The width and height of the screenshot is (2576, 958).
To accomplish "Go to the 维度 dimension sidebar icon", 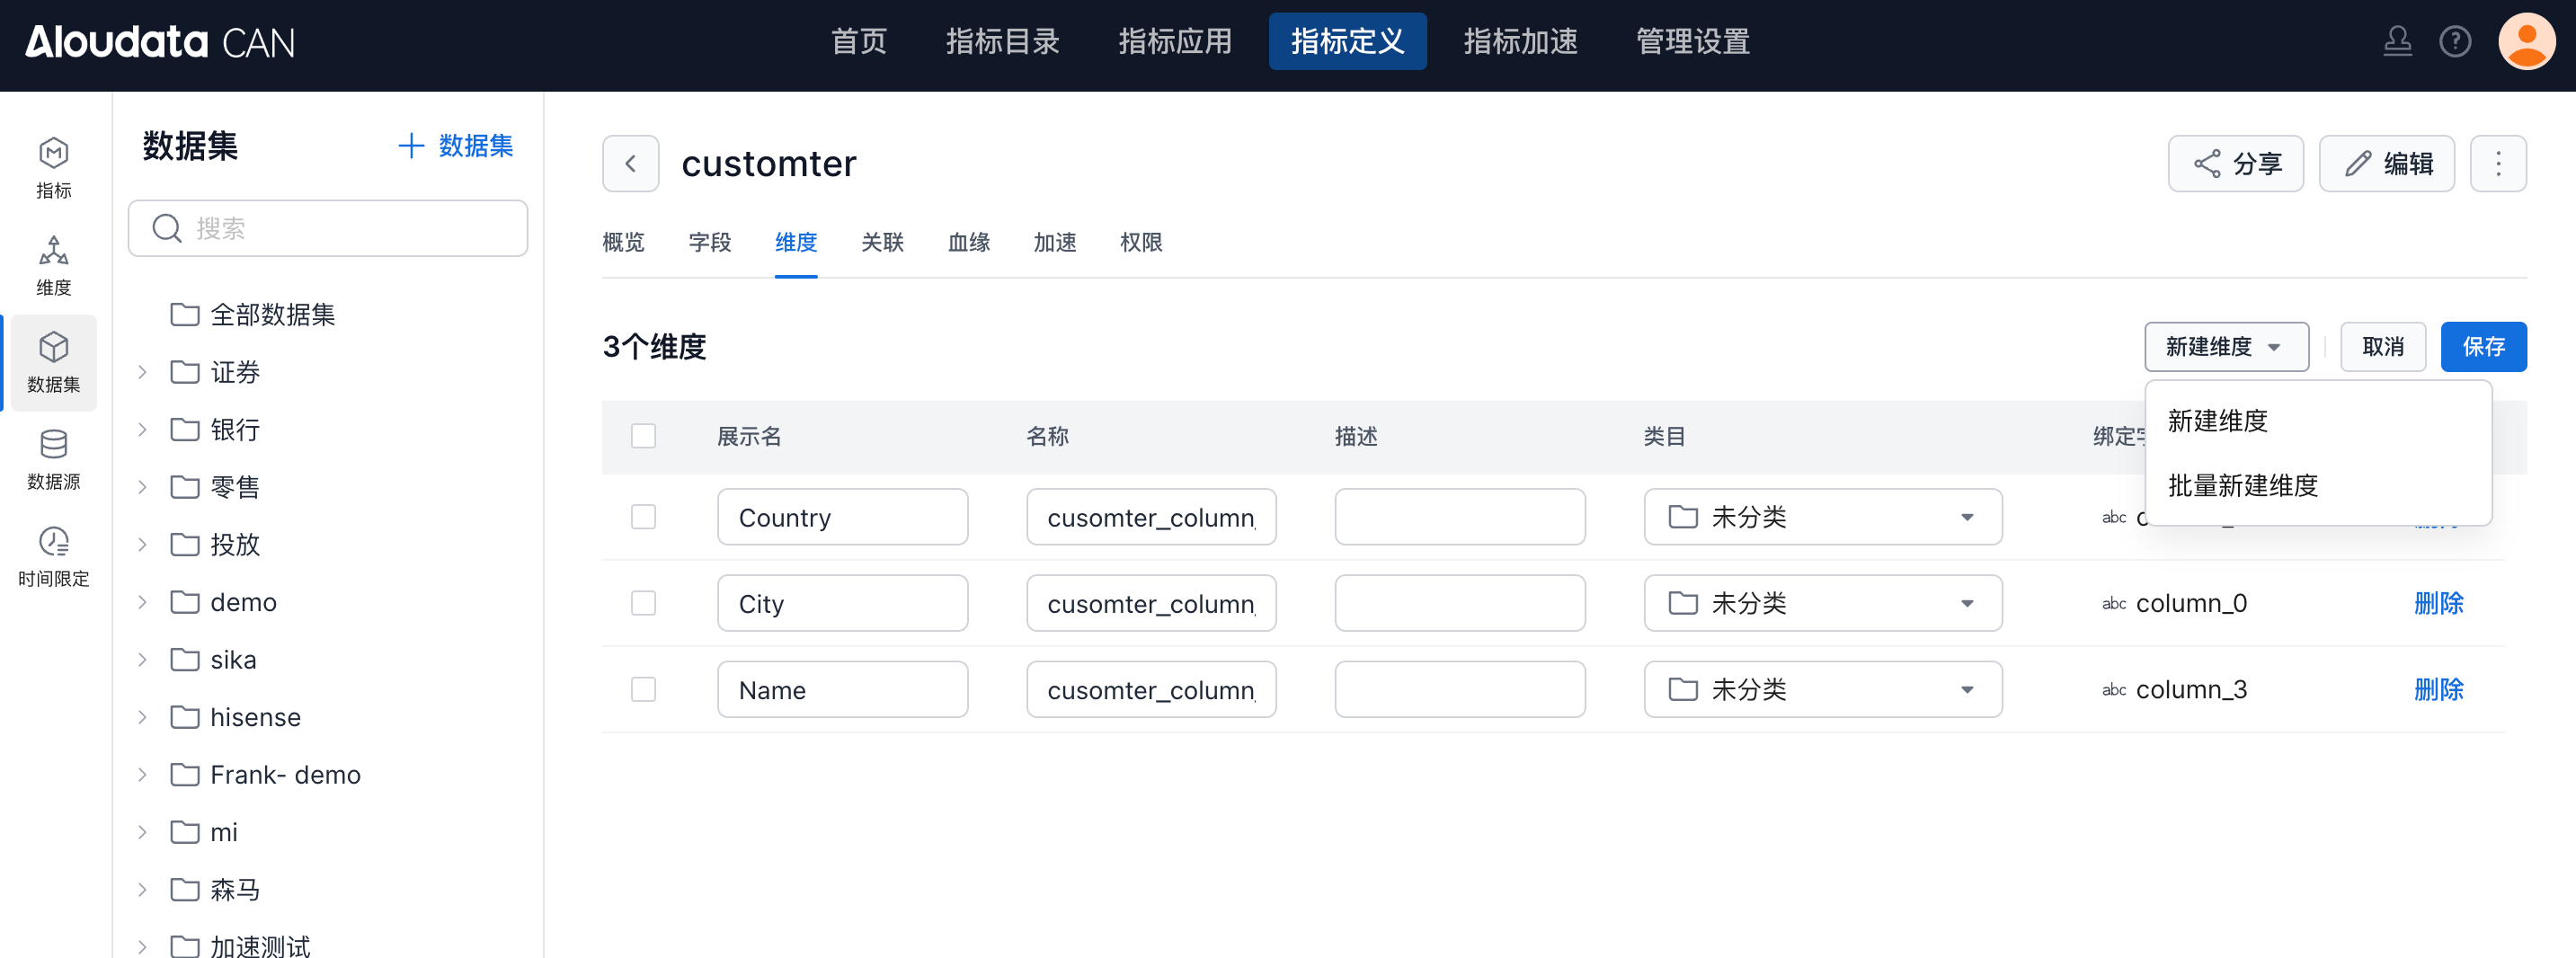I will (53, 265).
